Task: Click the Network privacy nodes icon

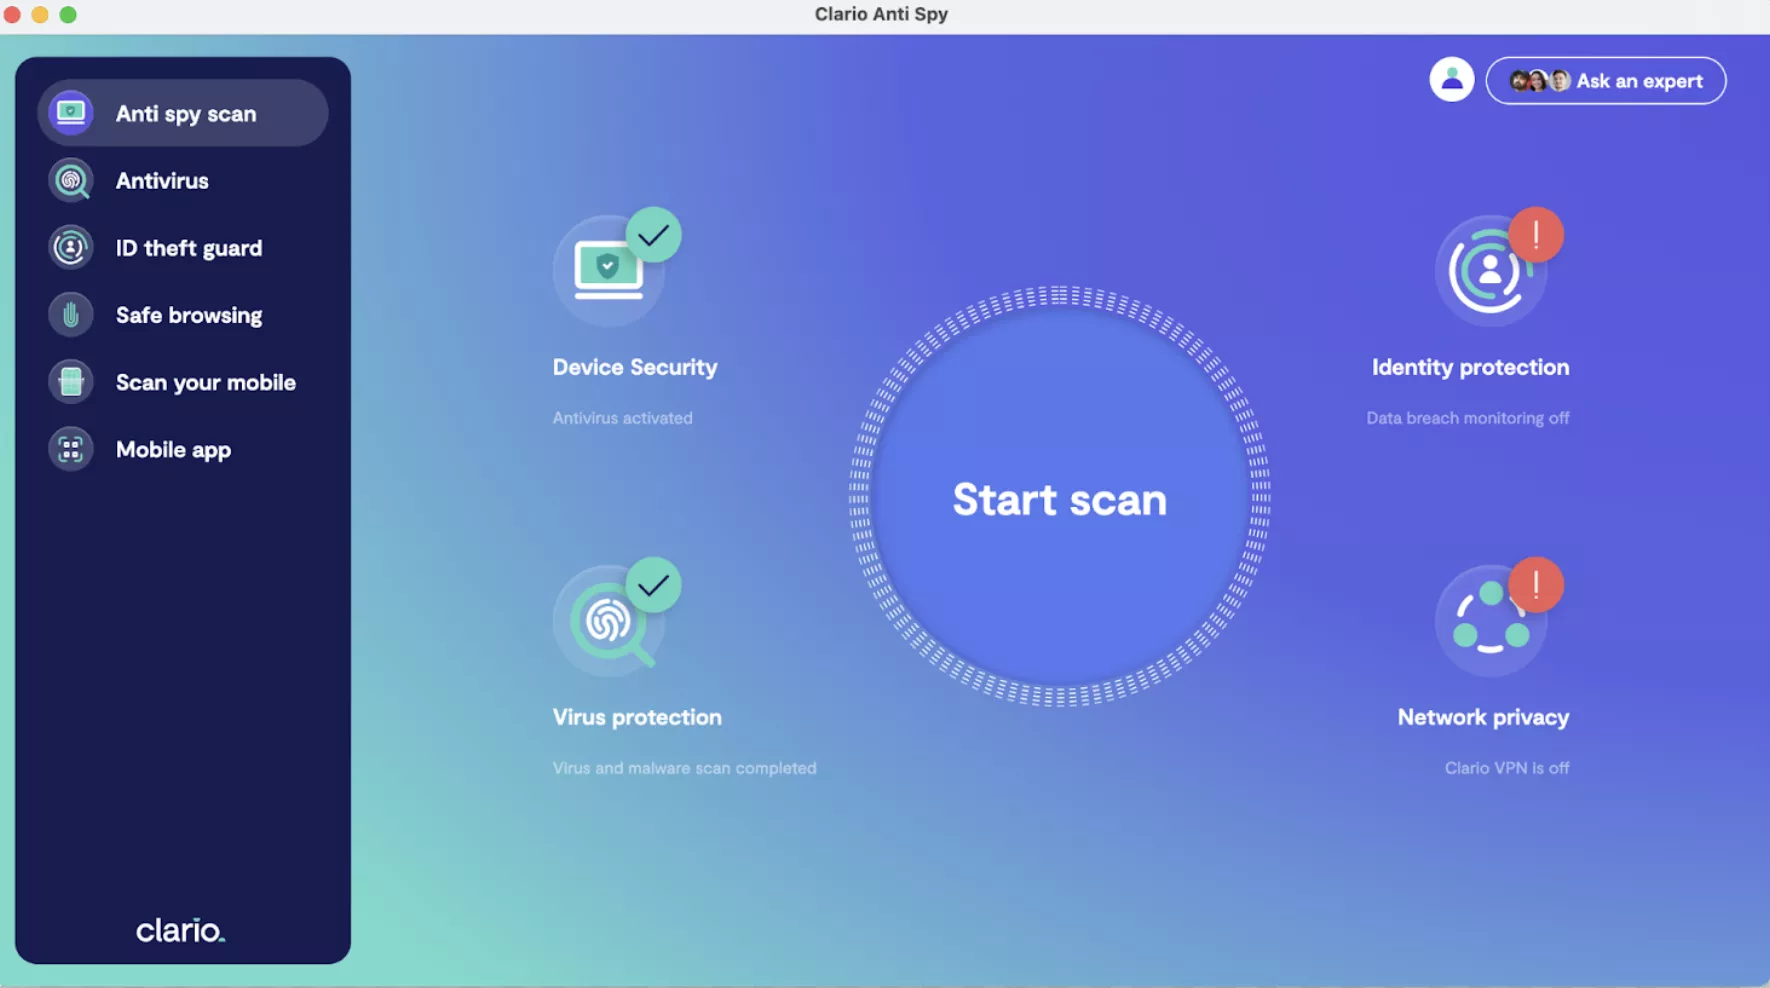Action: pos(1490,621)
